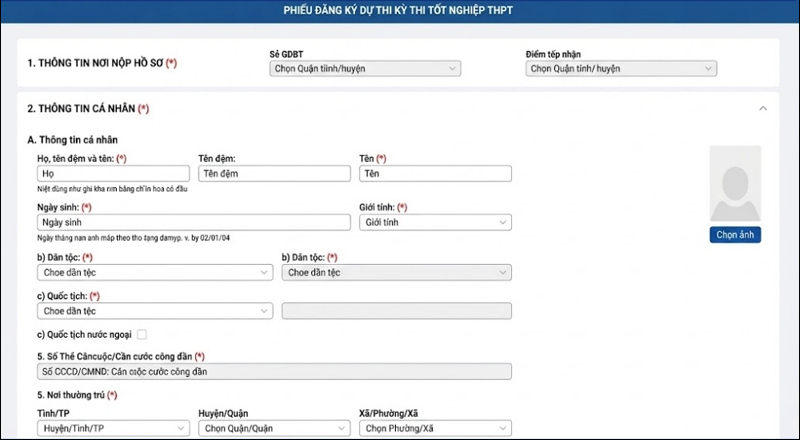The height and width of the screenshot is (440, 800).
Task: Click the Số CCCD/CMND input field
Action: click(274, 372)
